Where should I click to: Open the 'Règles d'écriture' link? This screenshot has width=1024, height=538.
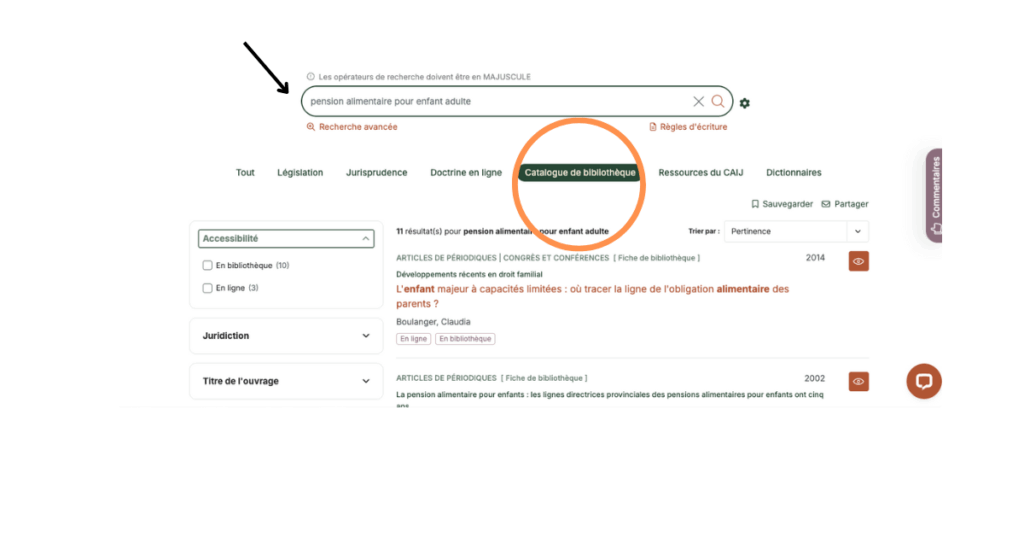[x=688, y=127]
